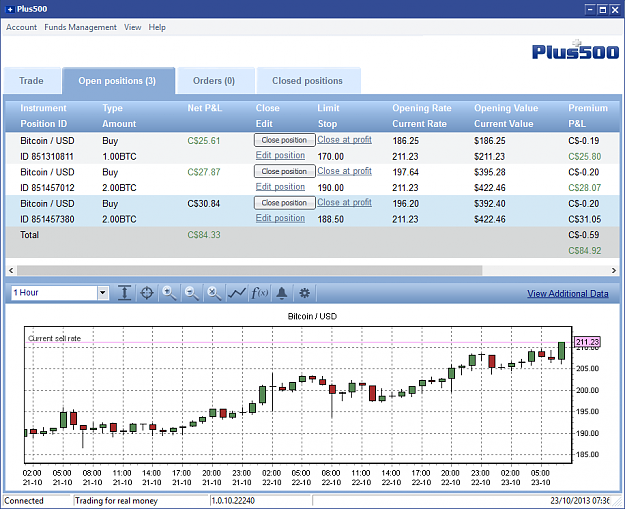625x509 pixels.
Task: Maximize the Plus500 window
Action: [x=603, y=9]
